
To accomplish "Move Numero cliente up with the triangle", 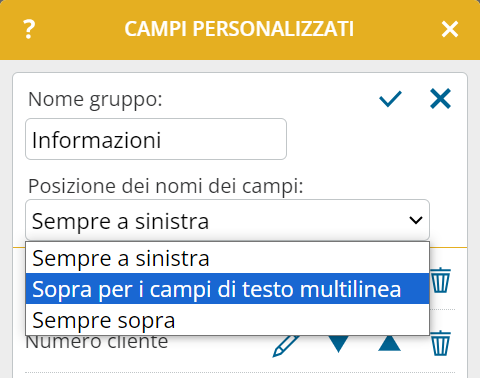I will coord(389,343).
